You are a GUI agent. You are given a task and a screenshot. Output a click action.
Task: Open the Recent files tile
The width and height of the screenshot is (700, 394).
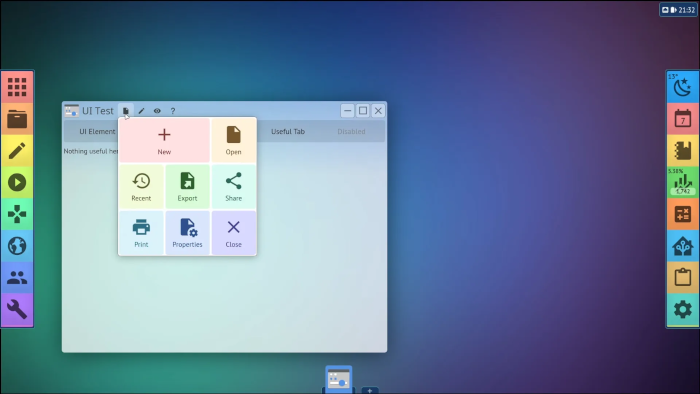[141, 187]
